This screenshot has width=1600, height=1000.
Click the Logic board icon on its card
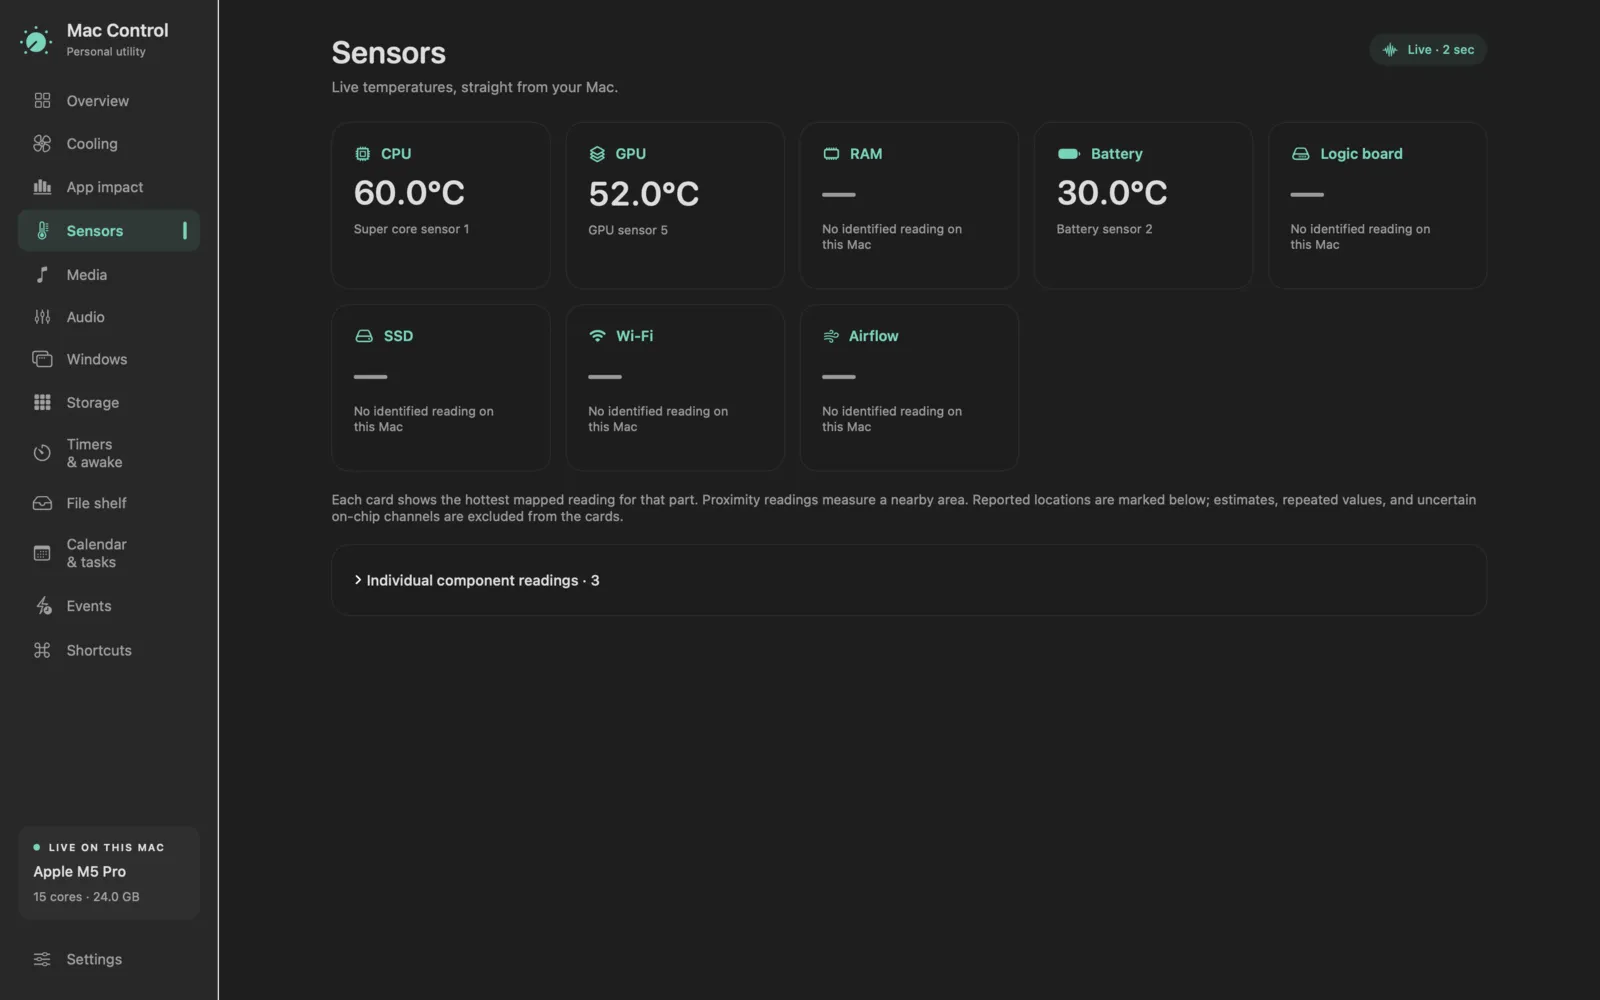pos(1301,154)
